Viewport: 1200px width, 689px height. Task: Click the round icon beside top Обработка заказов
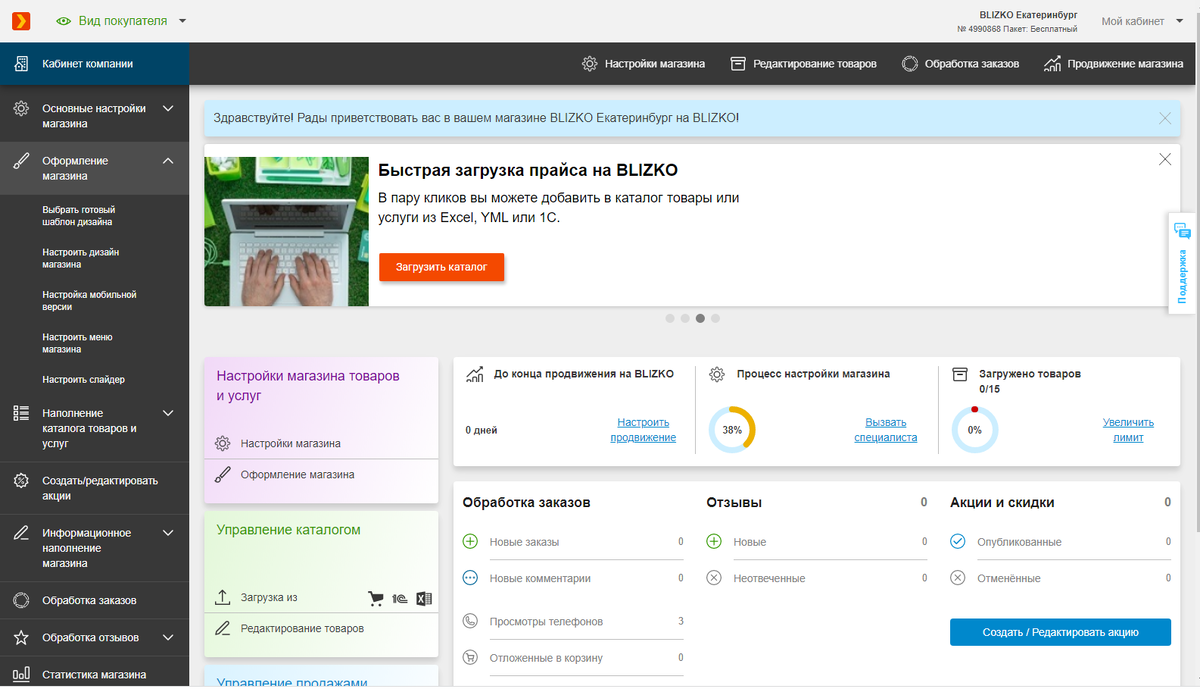(910, 64)
